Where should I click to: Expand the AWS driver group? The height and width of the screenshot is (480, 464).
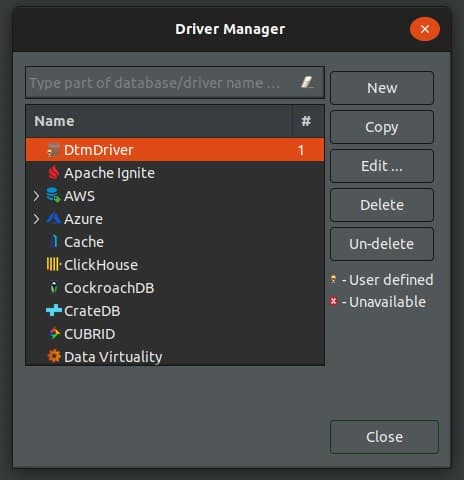point(36,196)
